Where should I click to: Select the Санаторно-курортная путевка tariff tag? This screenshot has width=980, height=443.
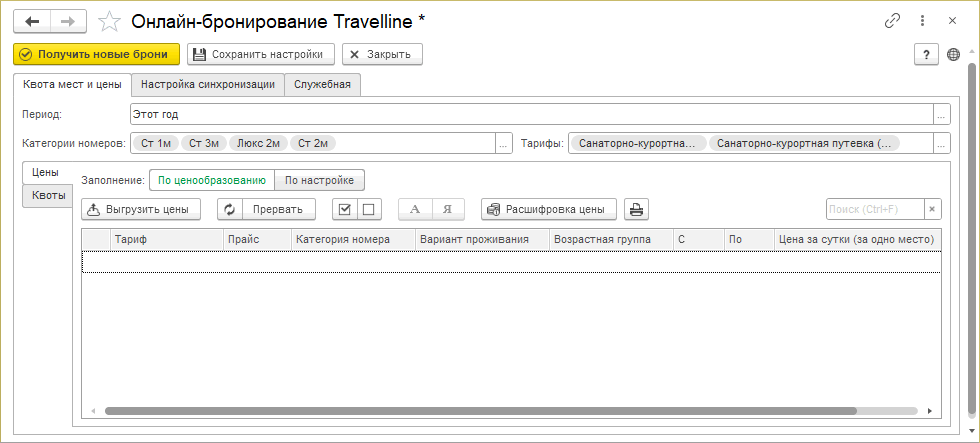804,143
